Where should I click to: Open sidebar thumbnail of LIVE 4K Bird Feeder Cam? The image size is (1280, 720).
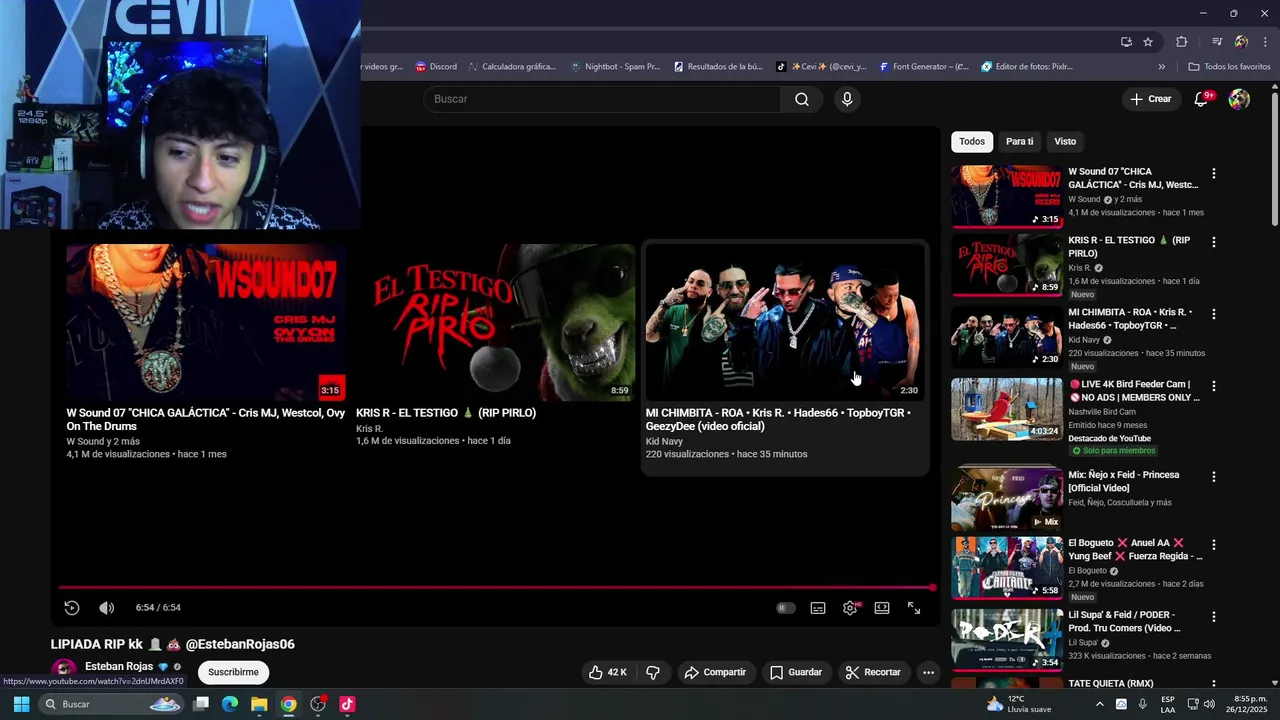[1007, 409]
